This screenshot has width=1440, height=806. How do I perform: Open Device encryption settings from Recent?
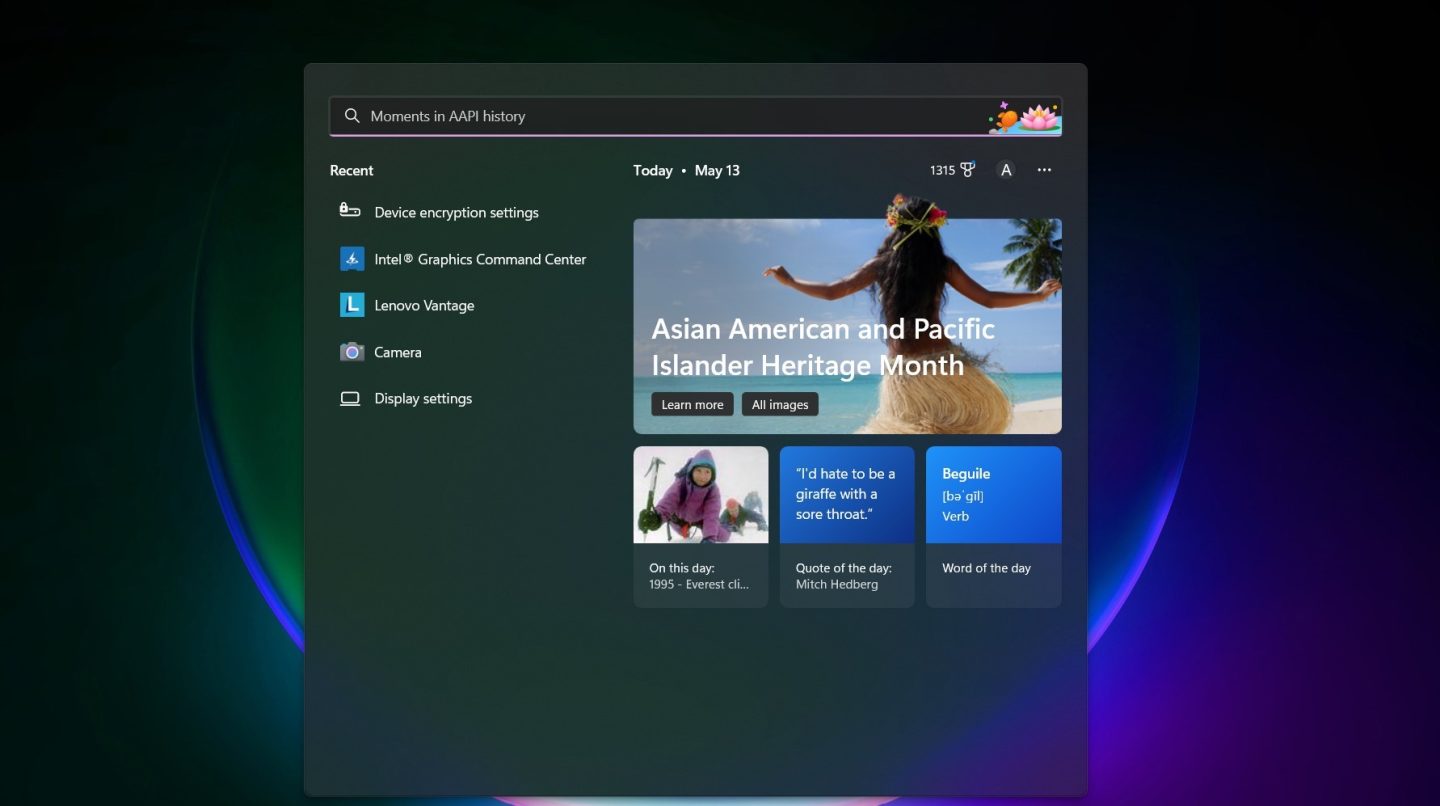(x=455, y=212)
